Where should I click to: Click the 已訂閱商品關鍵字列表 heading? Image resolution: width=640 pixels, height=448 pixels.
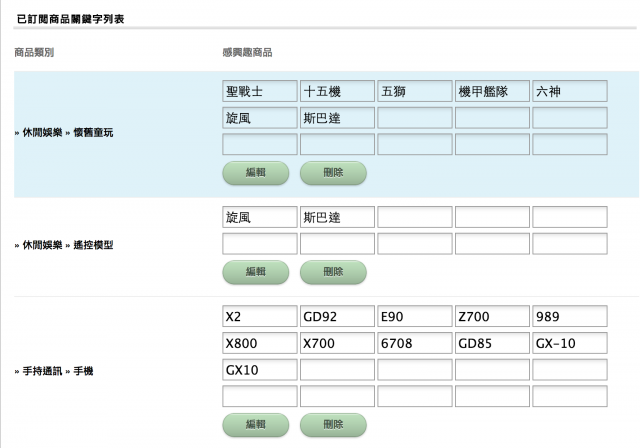point(71,19)
